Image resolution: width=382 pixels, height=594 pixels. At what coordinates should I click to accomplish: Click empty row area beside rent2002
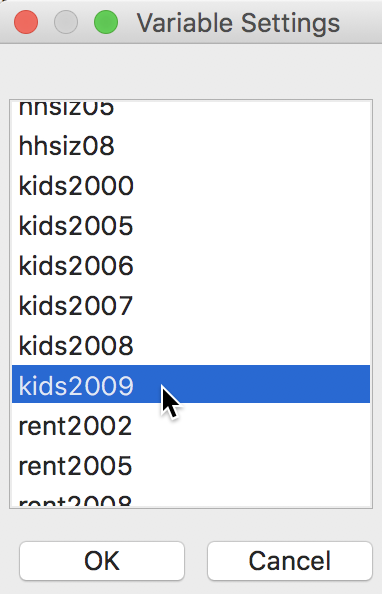tap(251, 426)
